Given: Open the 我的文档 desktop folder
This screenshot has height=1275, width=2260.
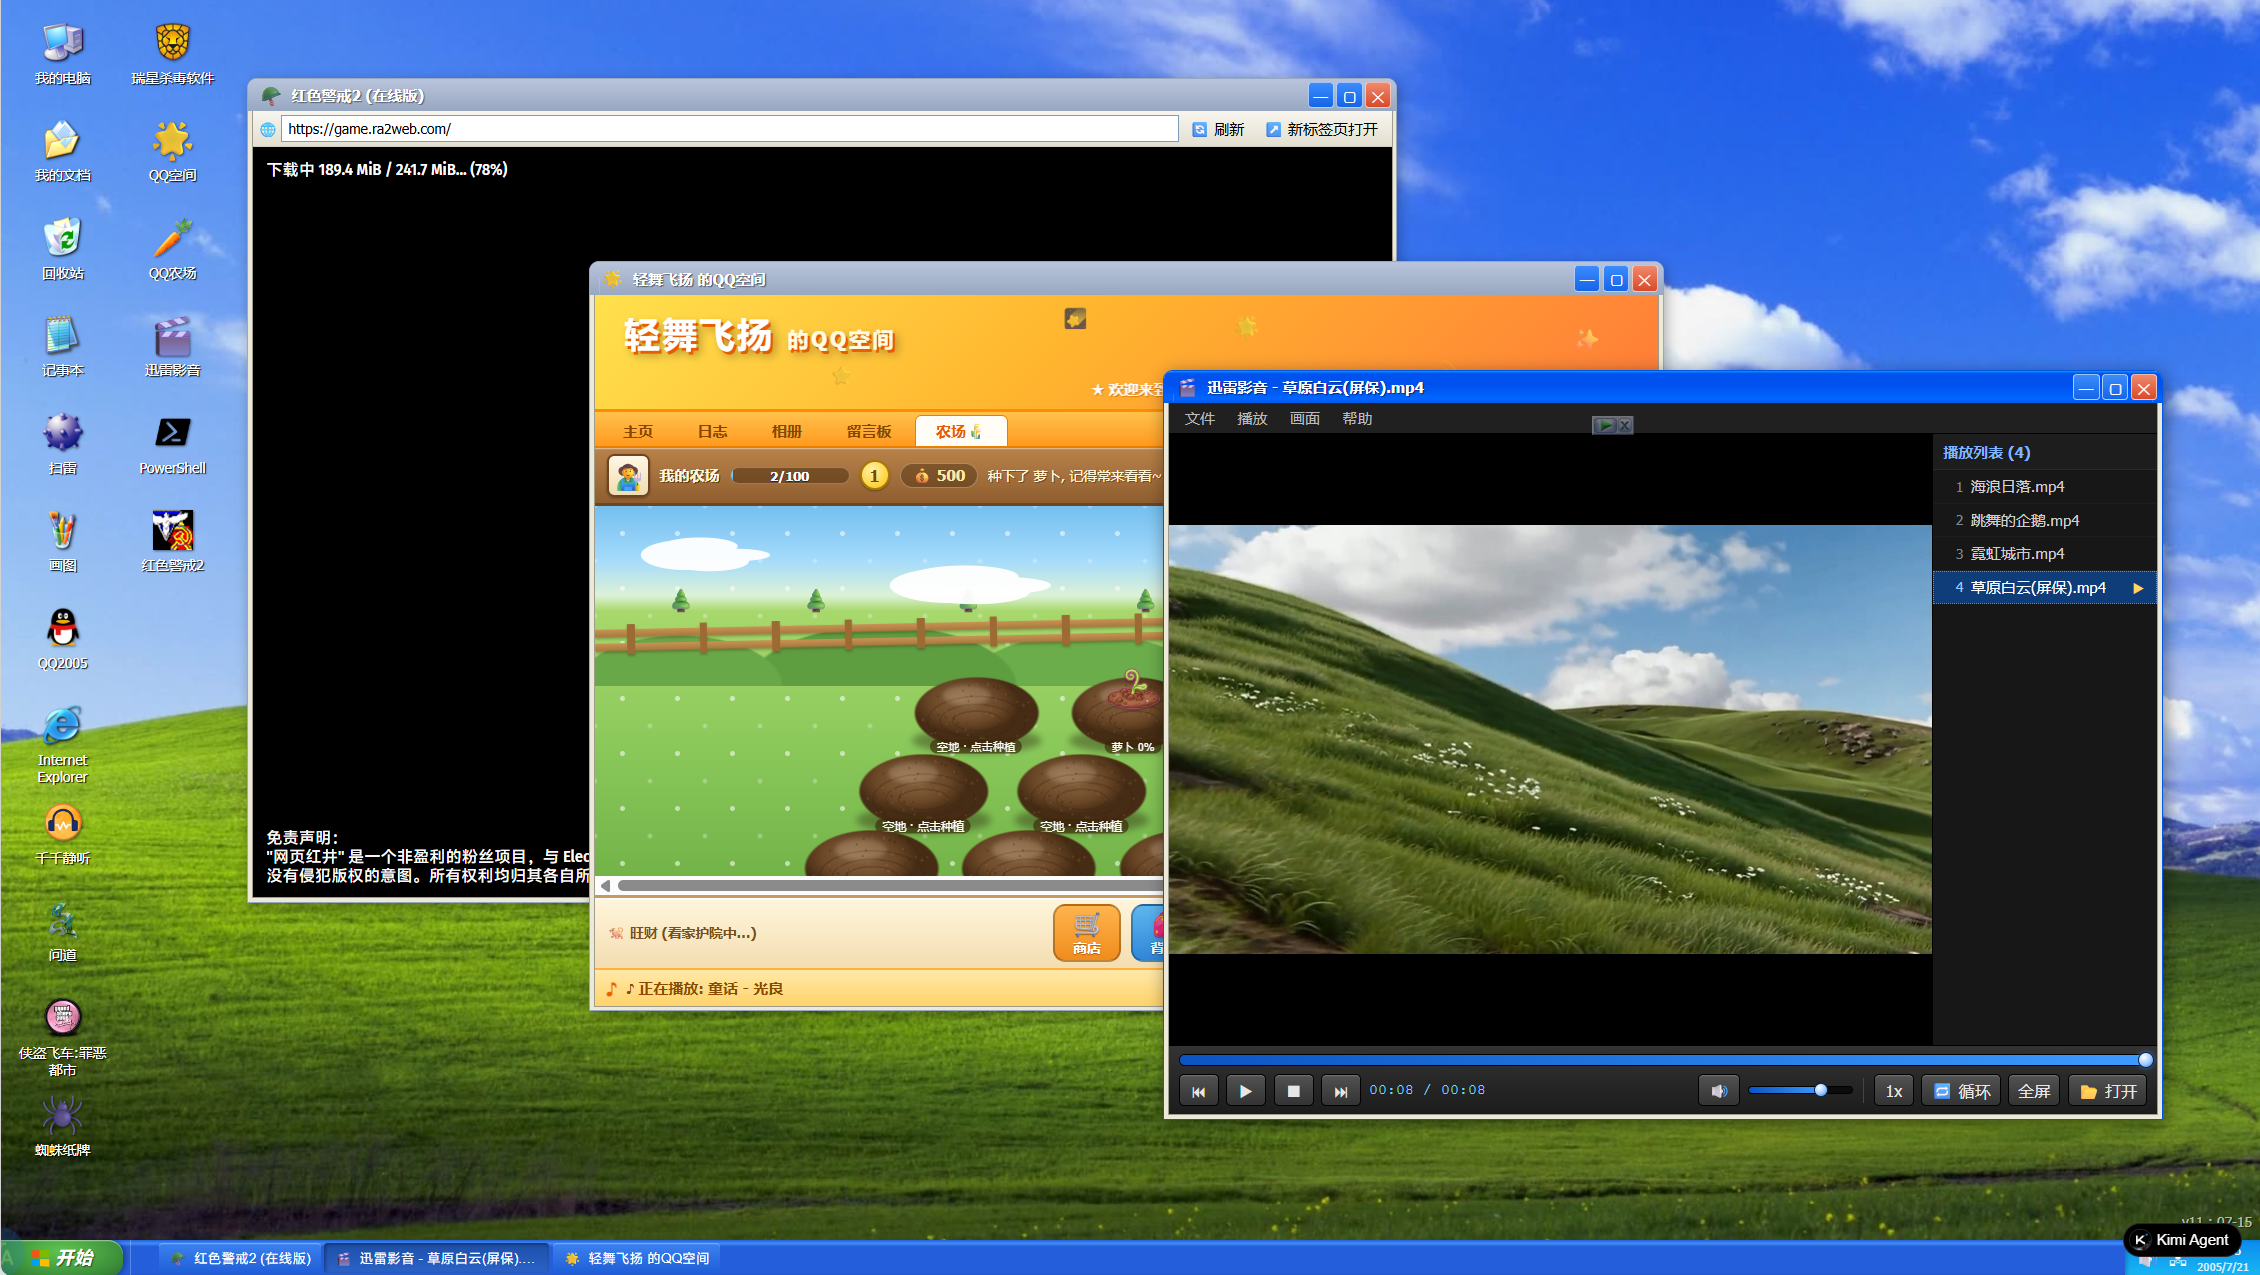Looking at the screenshot, I should coord(62,151).
